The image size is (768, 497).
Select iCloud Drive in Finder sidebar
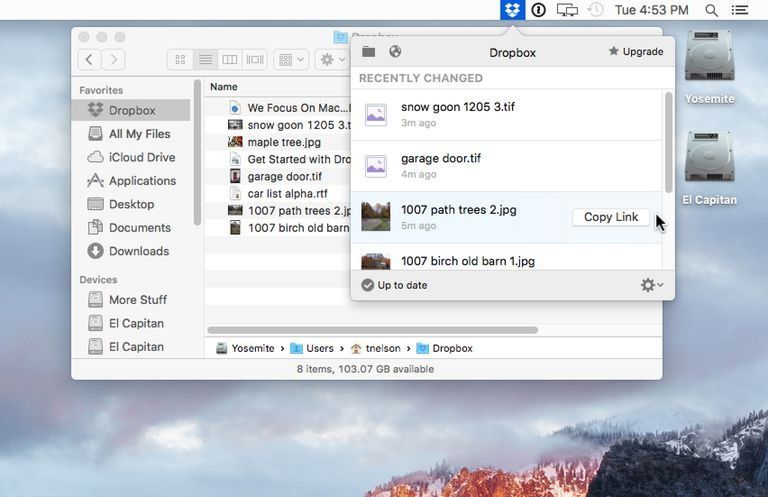click(x=141, y=157)
